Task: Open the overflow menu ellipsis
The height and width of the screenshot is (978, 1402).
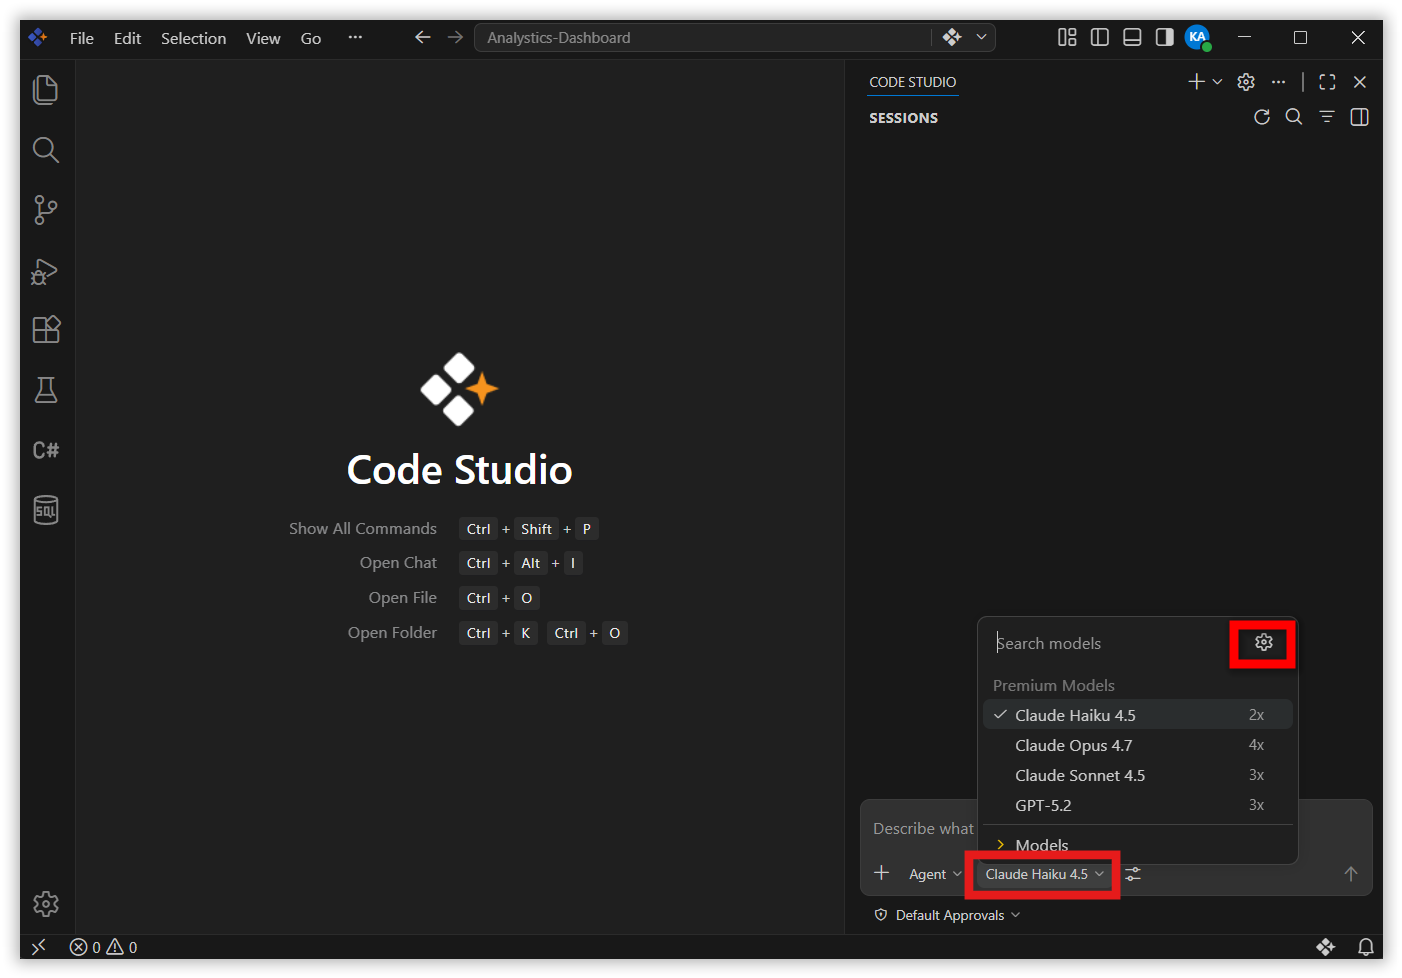Action: click(x=355, y=37)
